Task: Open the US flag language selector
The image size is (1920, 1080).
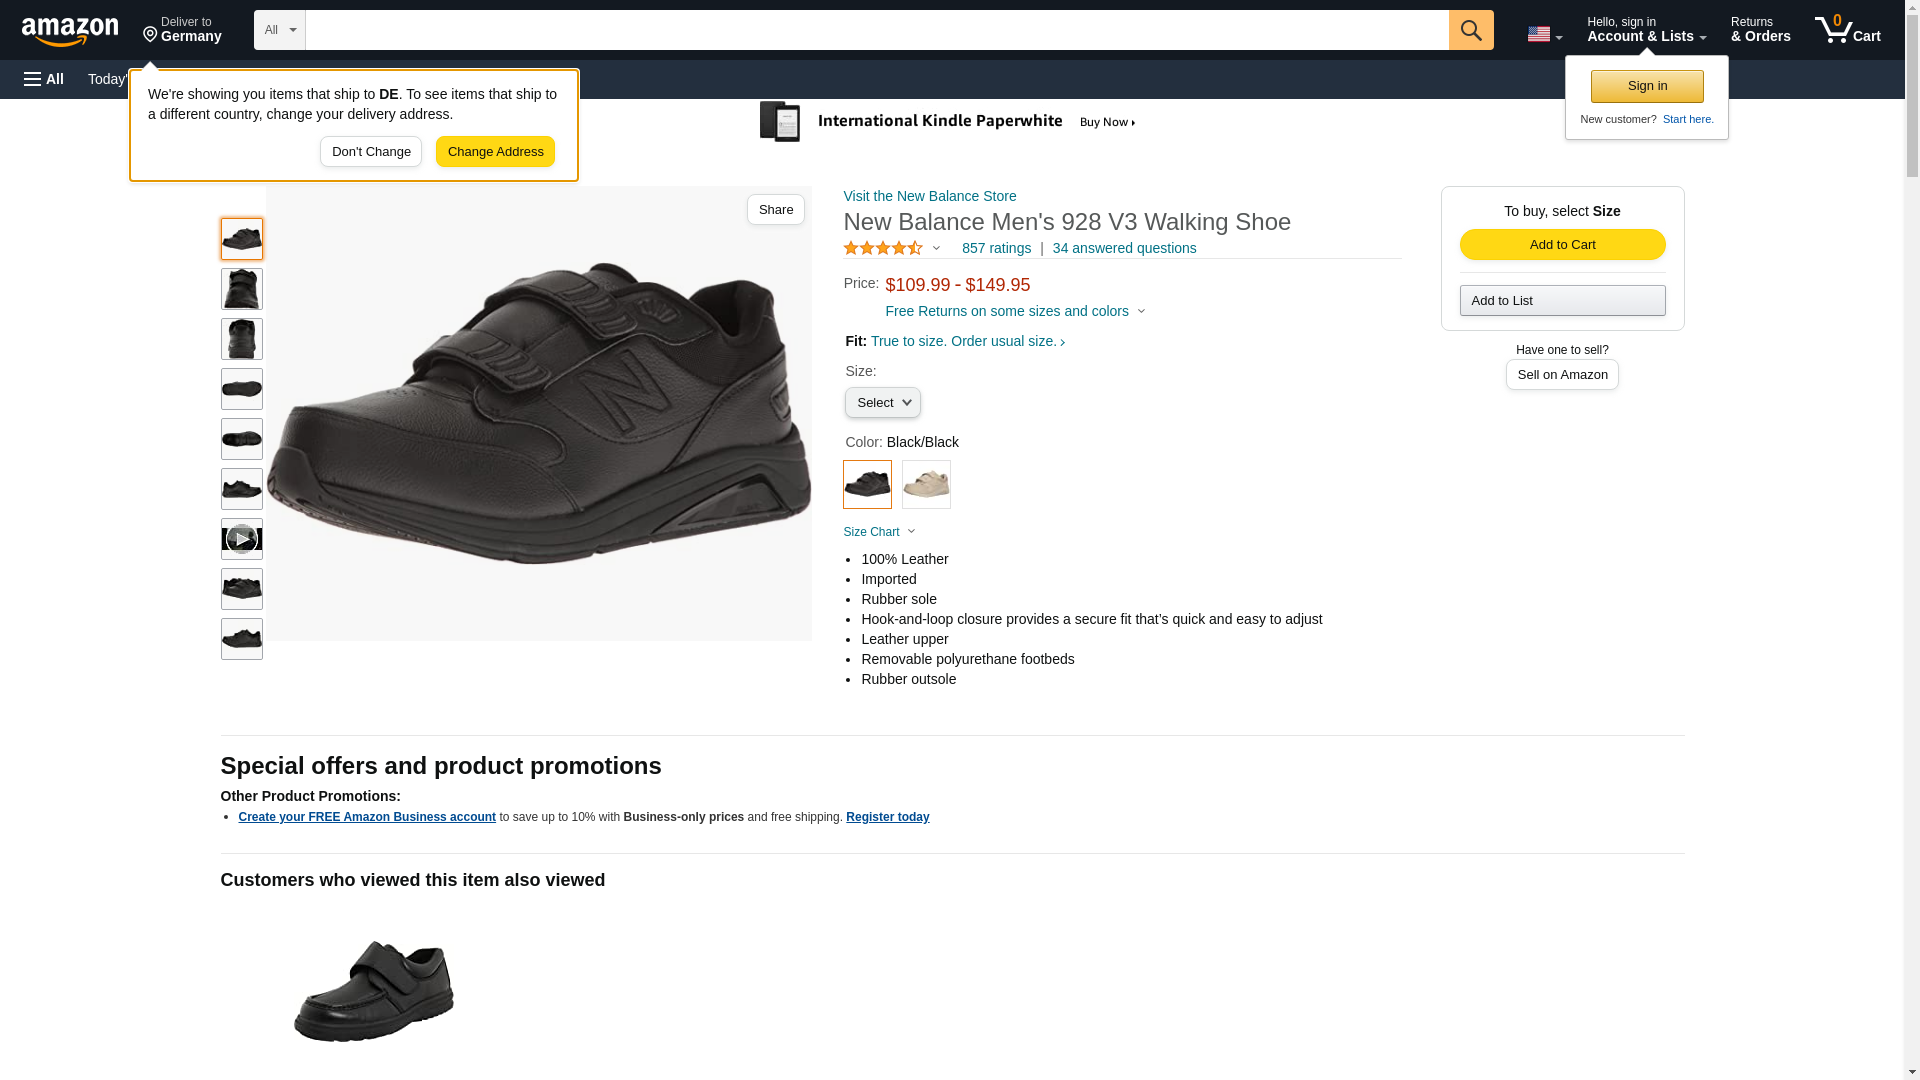Action: tap(1543, 34)
